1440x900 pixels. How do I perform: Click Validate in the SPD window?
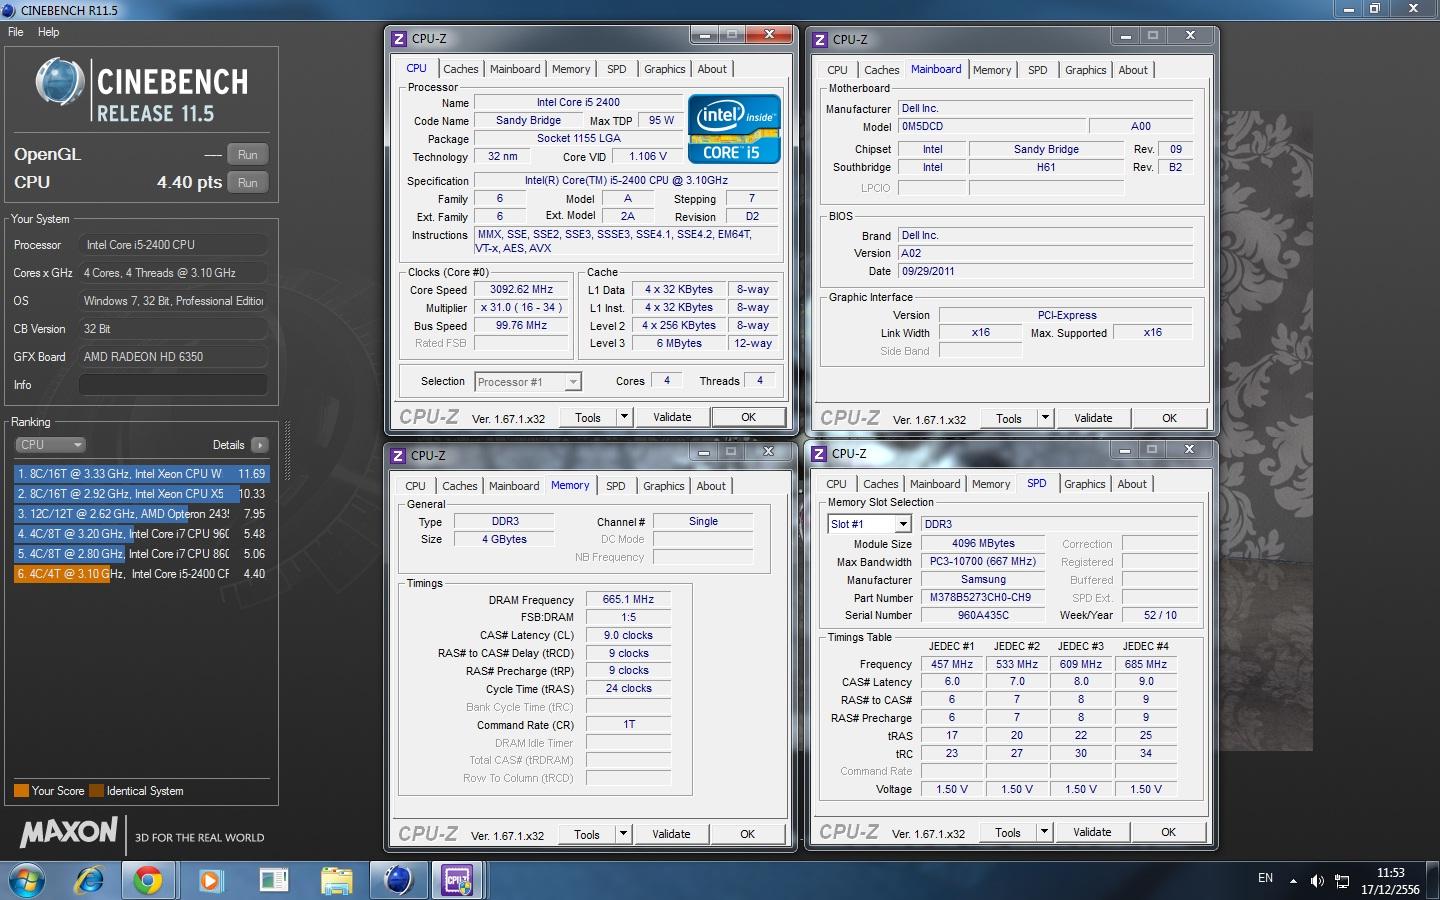click(1092, 832)
